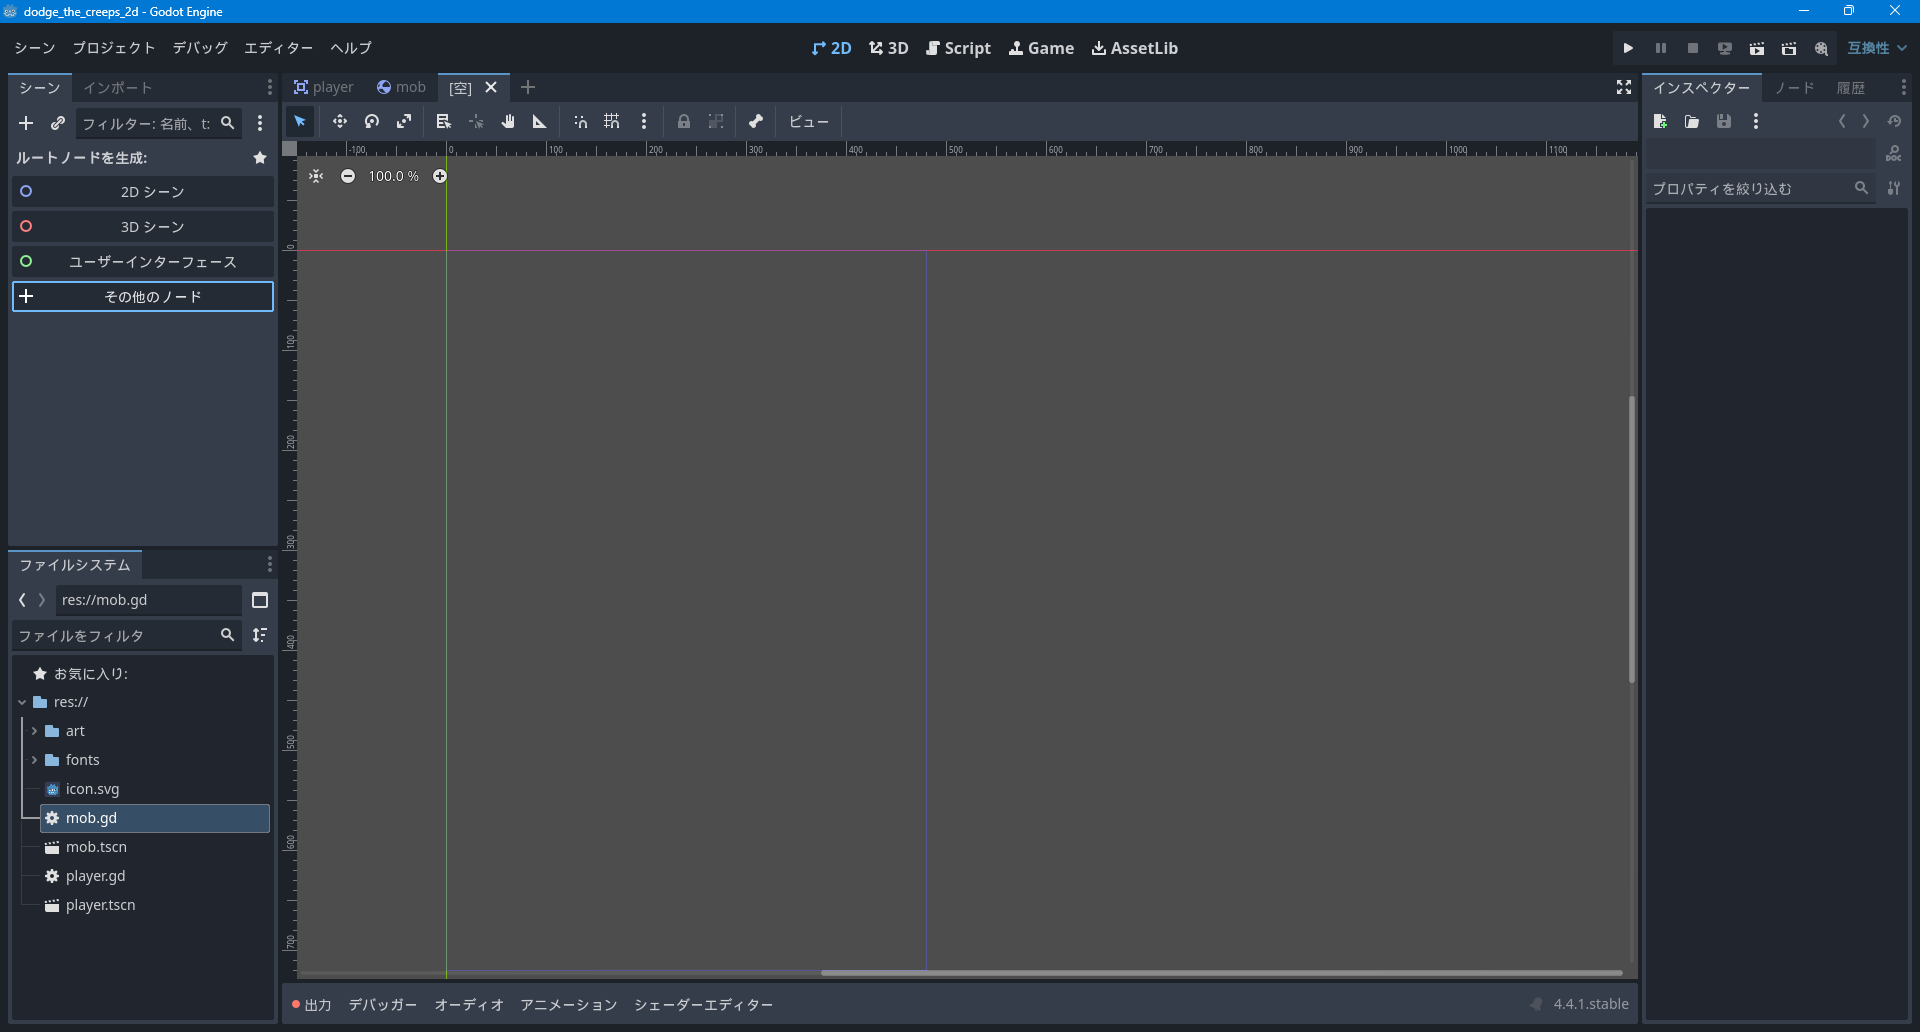Image resolution: width=1920 pixels, height=1032 pixels.
Task: Open the エディター menu
Action: [x=279, y=48]
